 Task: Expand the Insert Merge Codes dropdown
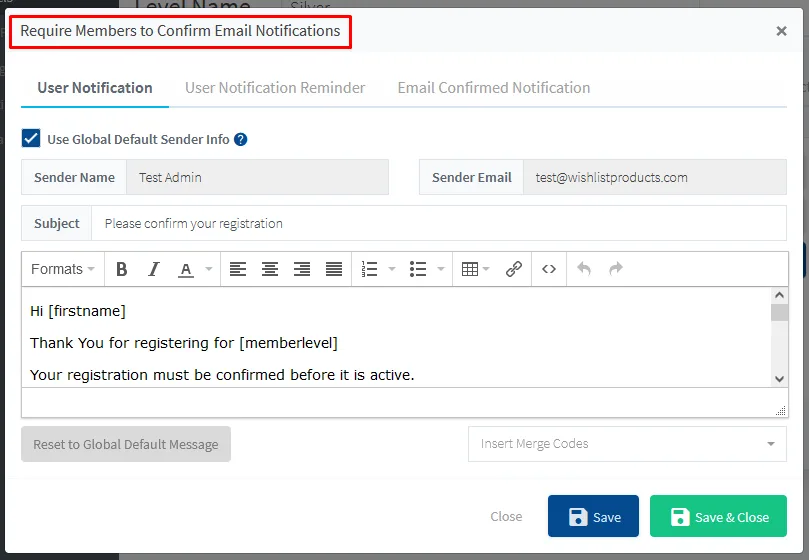pyautogui.click(x=627, y=444)
